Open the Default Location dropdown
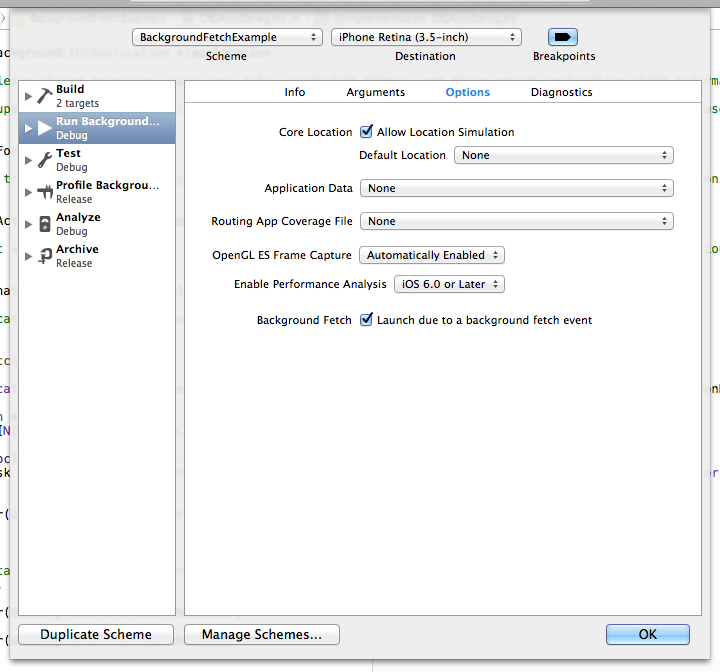This screenshot has height=672, width=720. 564,155
